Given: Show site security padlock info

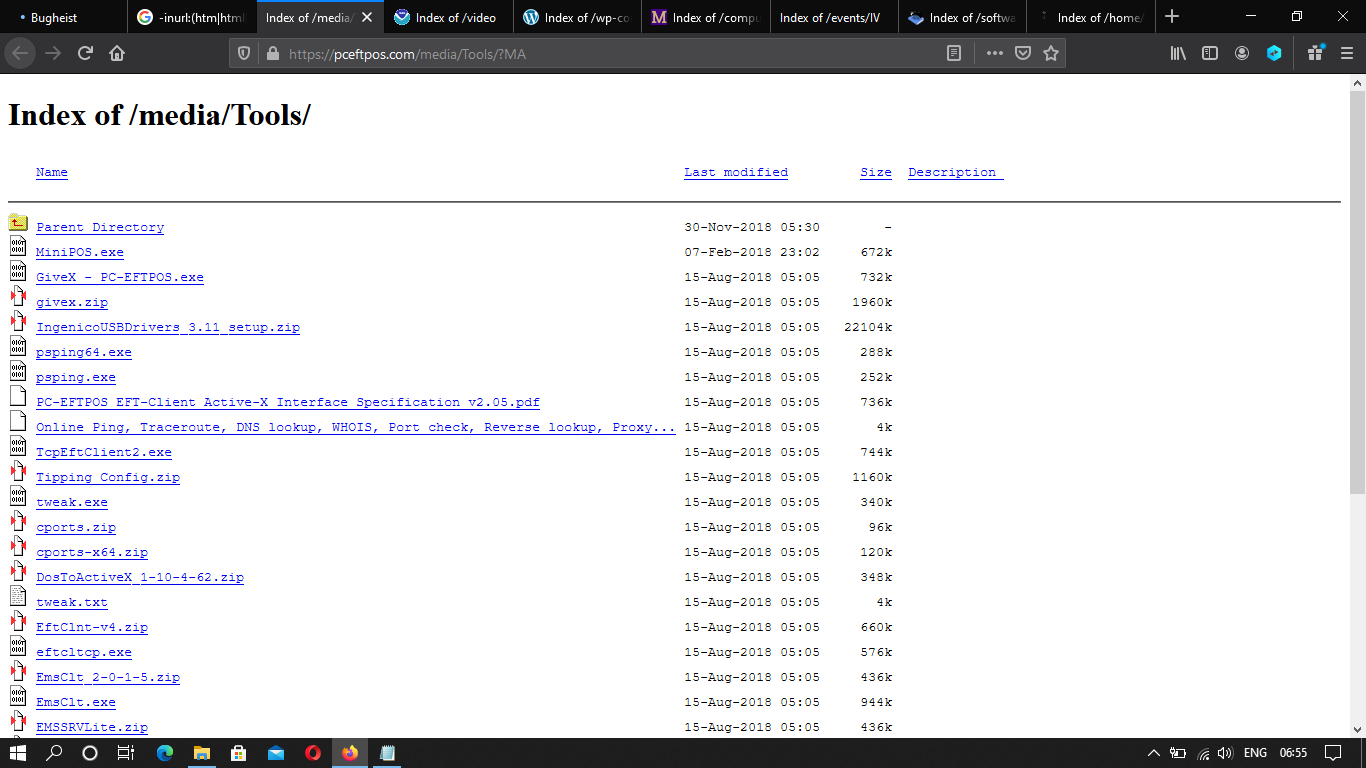Looking at the screenshot, I should pyautogui.click(x=272, y=54).
